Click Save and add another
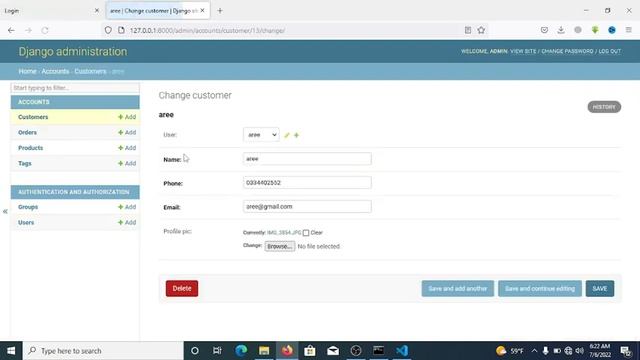Image resolution: width=640 pixels, height=360 pixels. tap(458, 289)
